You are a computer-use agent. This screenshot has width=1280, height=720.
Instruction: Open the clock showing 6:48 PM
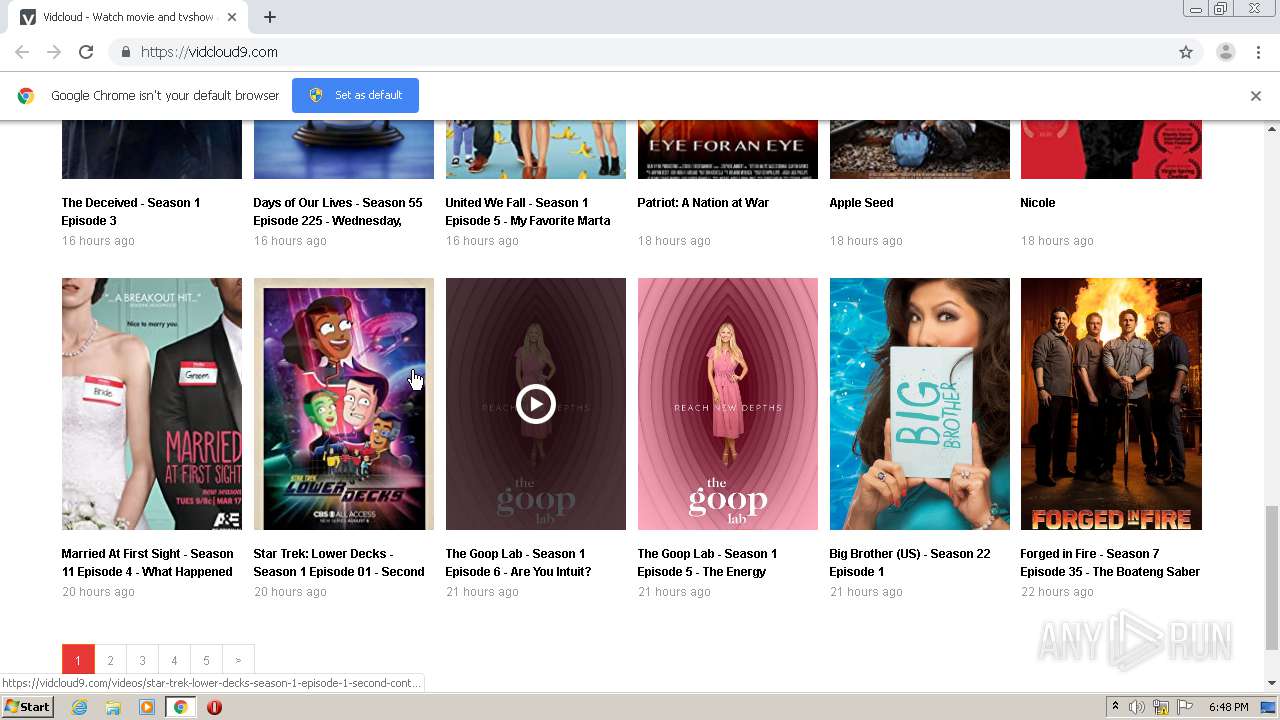[1228, 707]
